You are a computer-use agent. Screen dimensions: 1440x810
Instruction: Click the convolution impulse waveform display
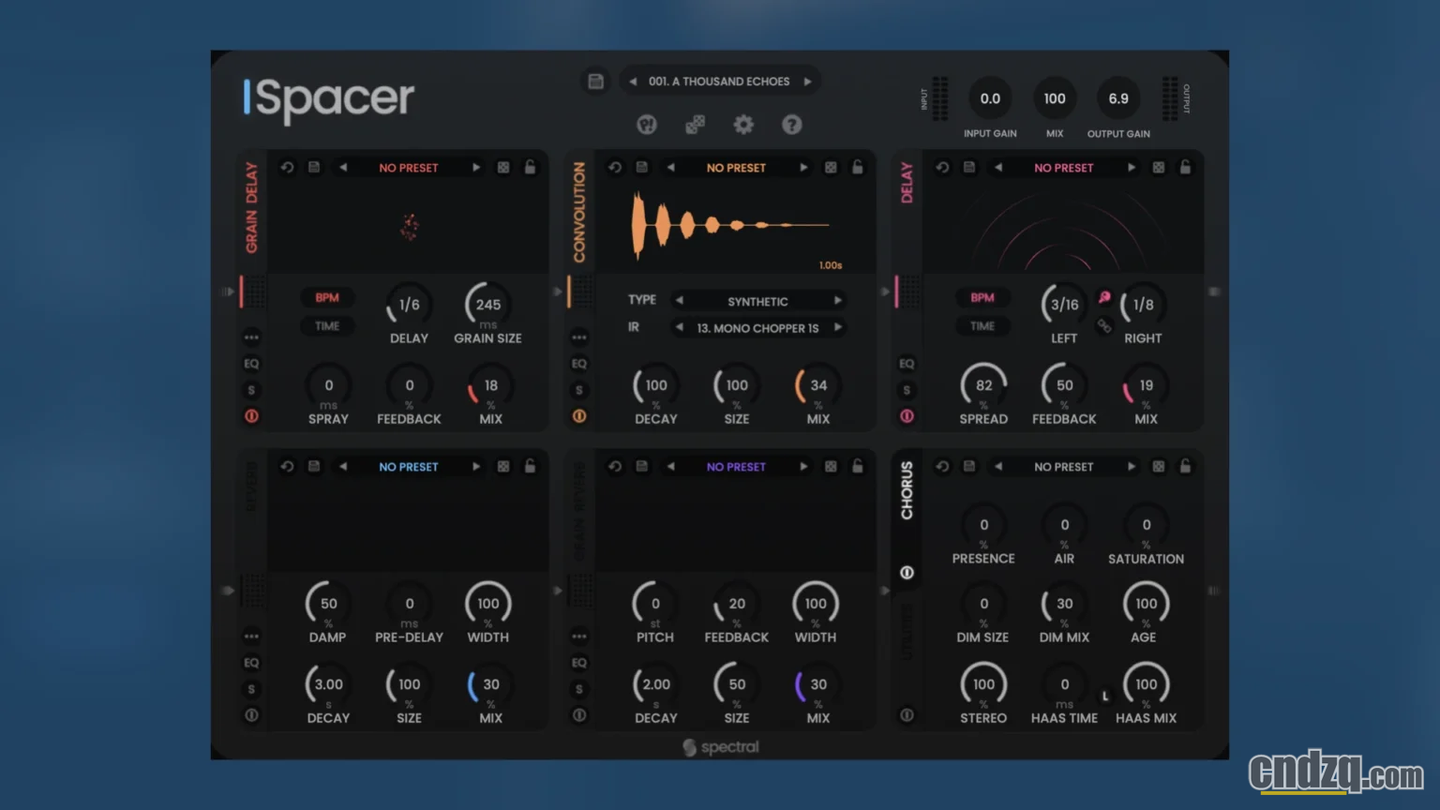(x=735, y=226)
